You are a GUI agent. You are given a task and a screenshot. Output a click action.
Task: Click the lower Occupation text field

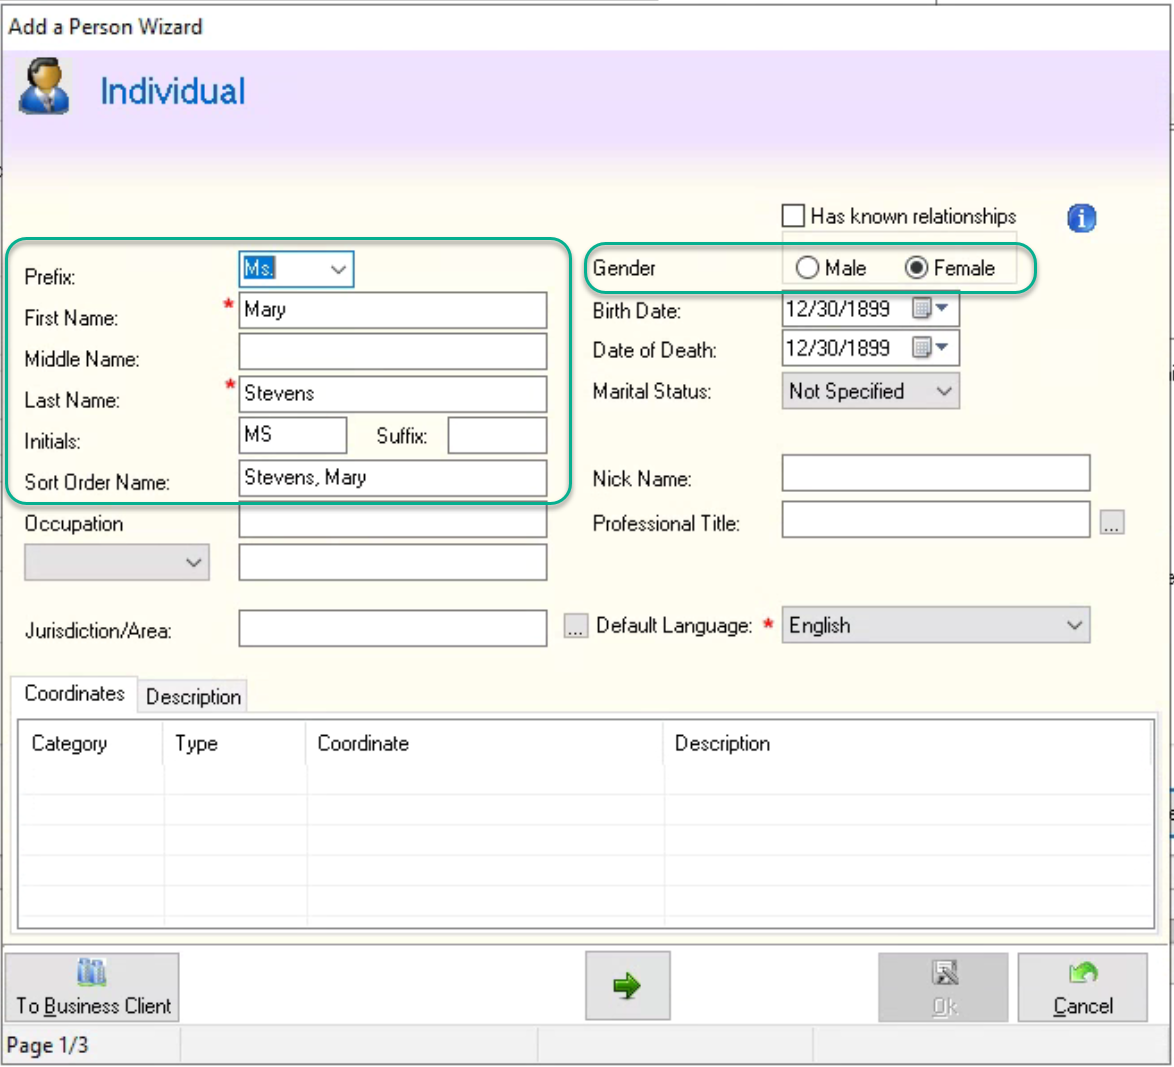(392, 562)
